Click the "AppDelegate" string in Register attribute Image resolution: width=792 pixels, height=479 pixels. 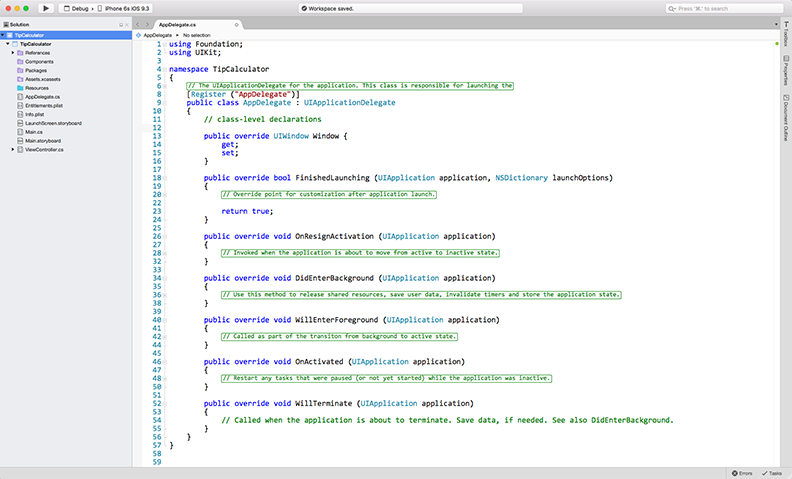[263, 94]
